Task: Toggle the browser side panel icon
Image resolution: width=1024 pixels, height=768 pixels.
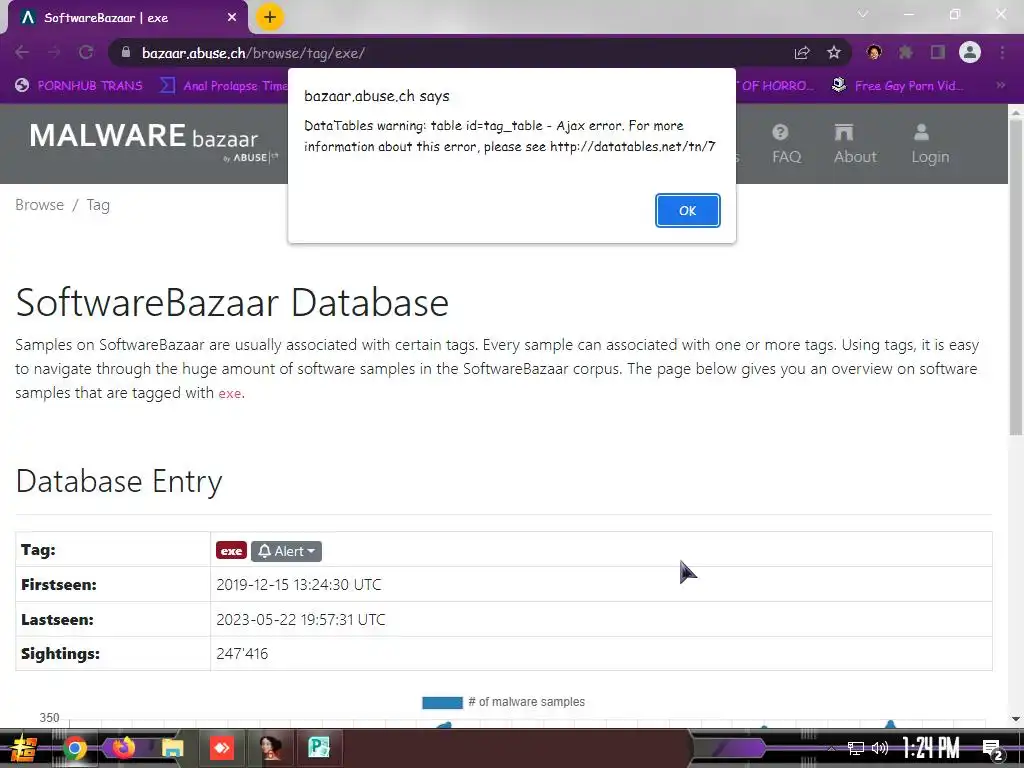Action: click(938, 52)
